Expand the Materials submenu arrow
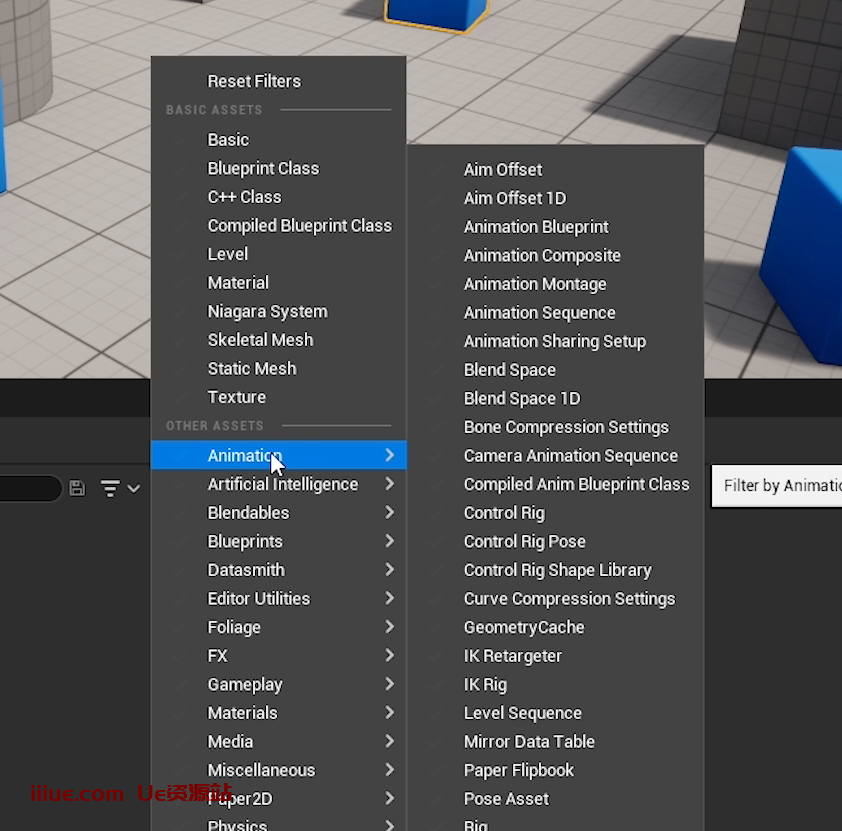The width and height of the screenshot is (842, 831). click(389, 713)
